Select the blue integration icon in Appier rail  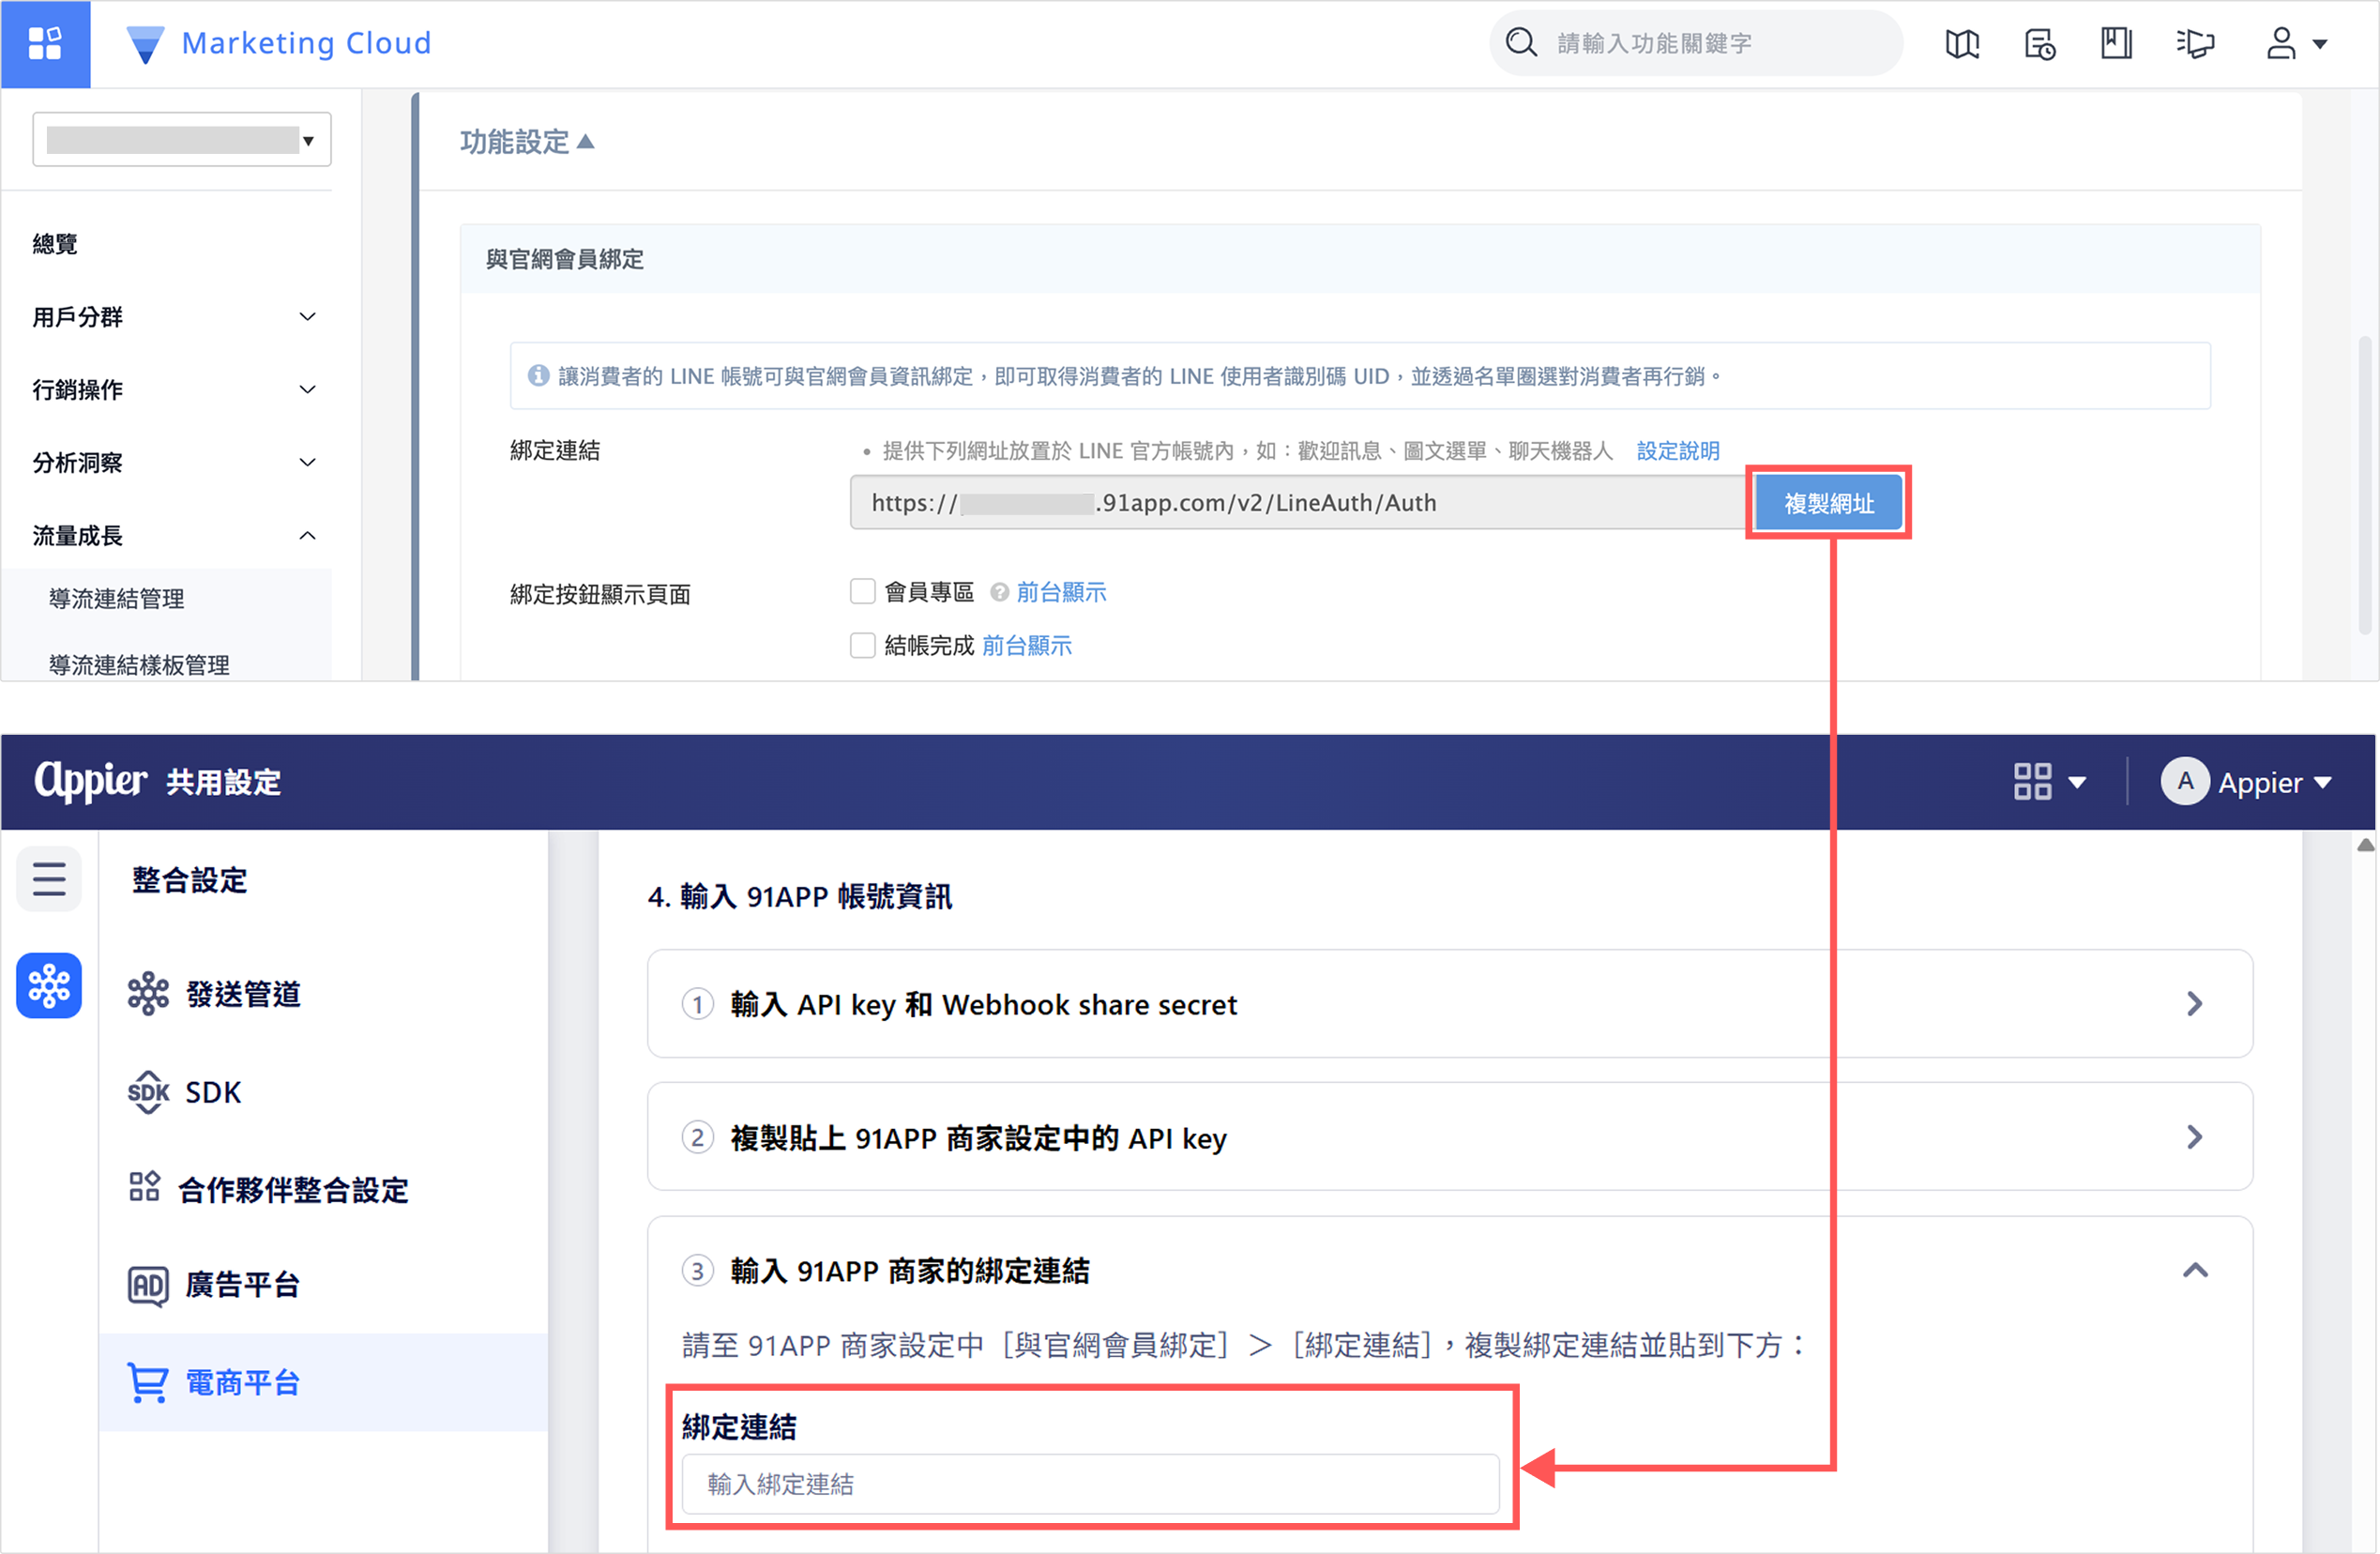(49, 986)
